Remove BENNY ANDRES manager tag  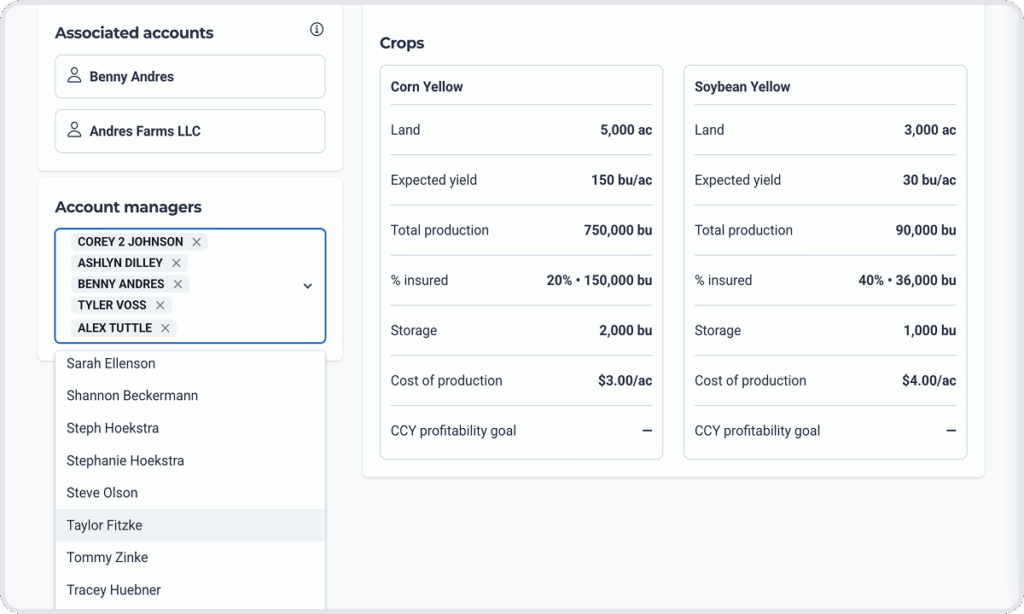click(x=178, y=284)
